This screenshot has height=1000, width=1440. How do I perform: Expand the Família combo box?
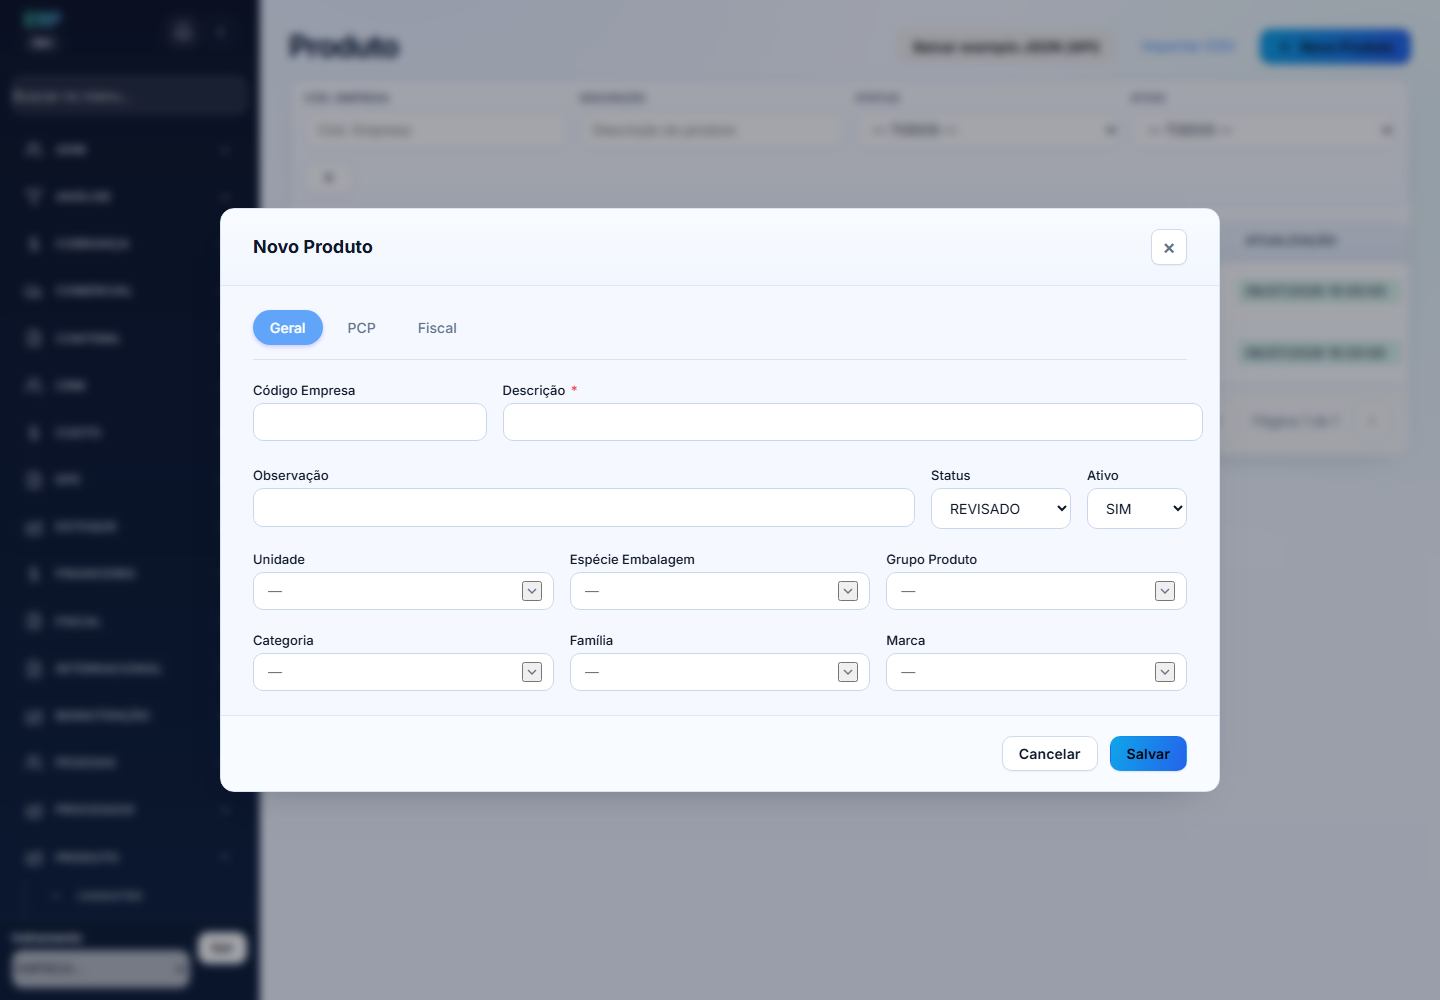(848, 672)
